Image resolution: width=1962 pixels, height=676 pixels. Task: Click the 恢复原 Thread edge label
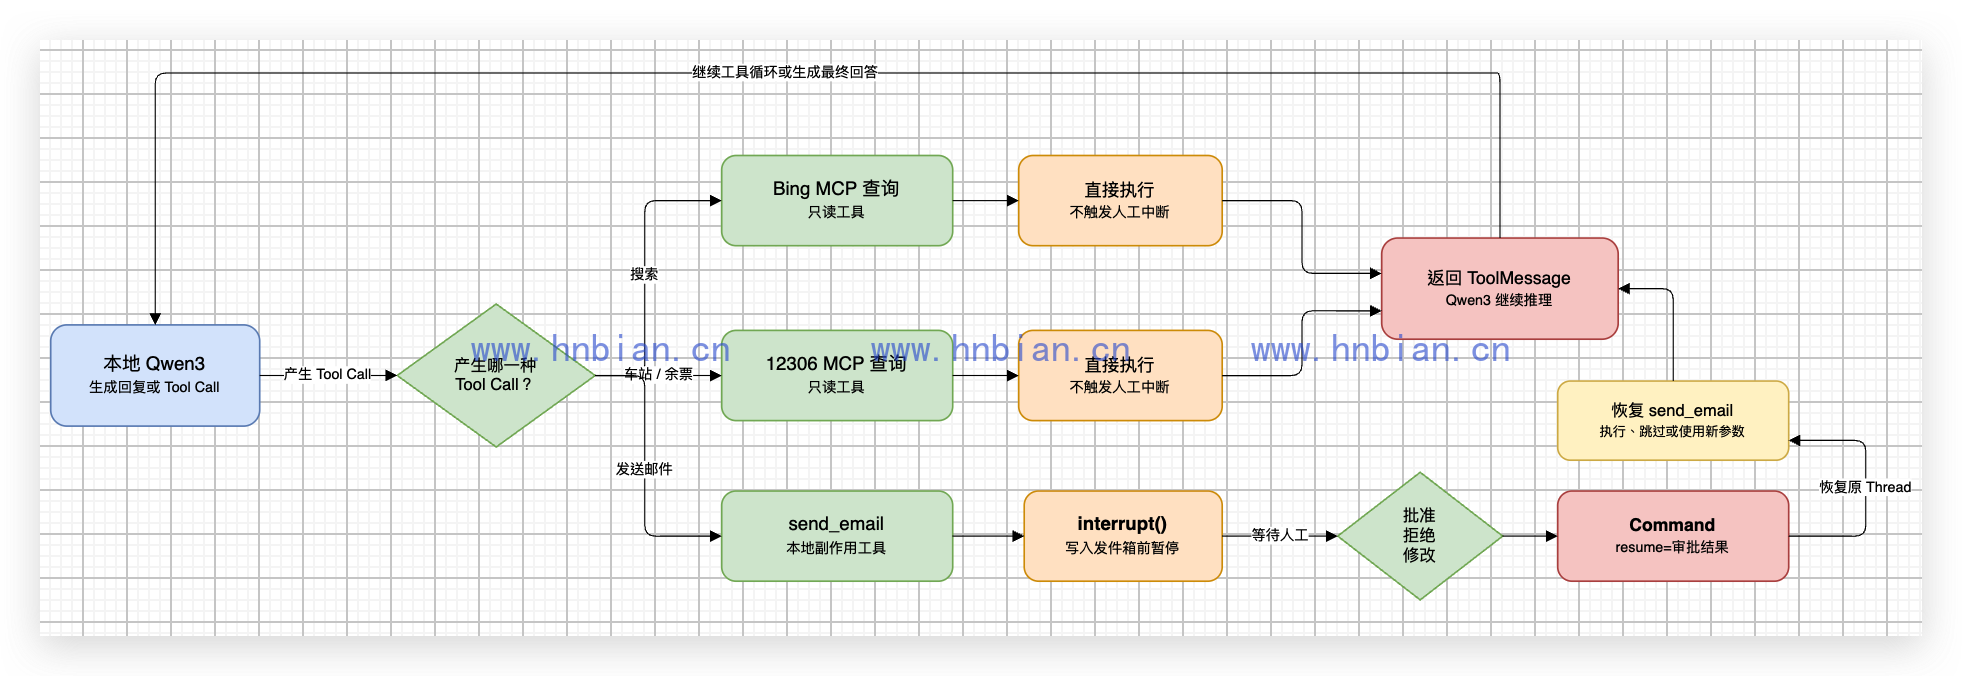click(1865, 487)
